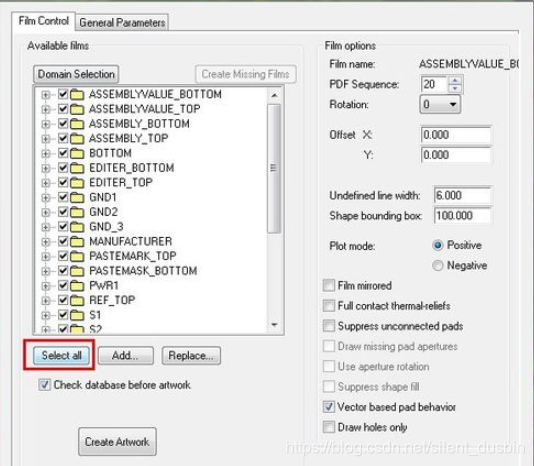
Task: Click the Offset Y input field
Action: pyautogui.click(x=456, y=155)
